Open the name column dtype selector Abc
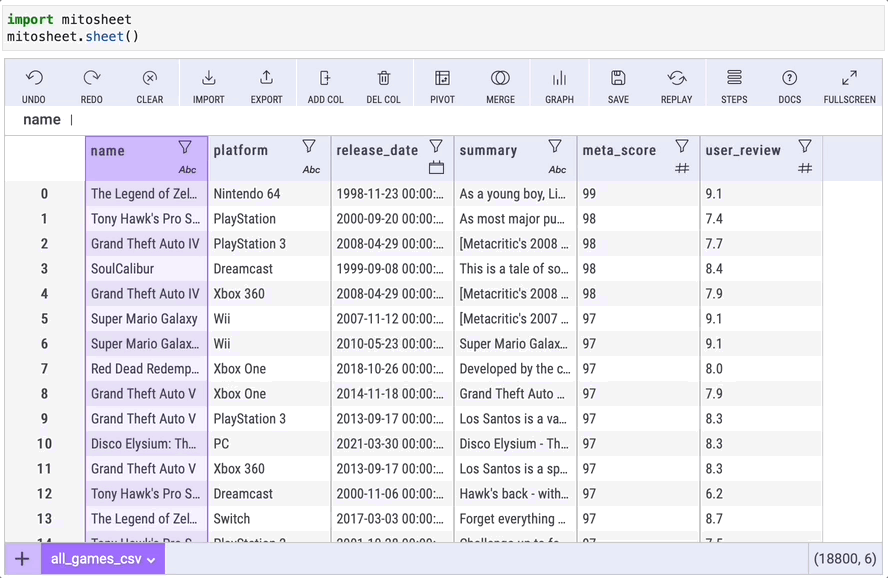888x578 pixels. 187,168
